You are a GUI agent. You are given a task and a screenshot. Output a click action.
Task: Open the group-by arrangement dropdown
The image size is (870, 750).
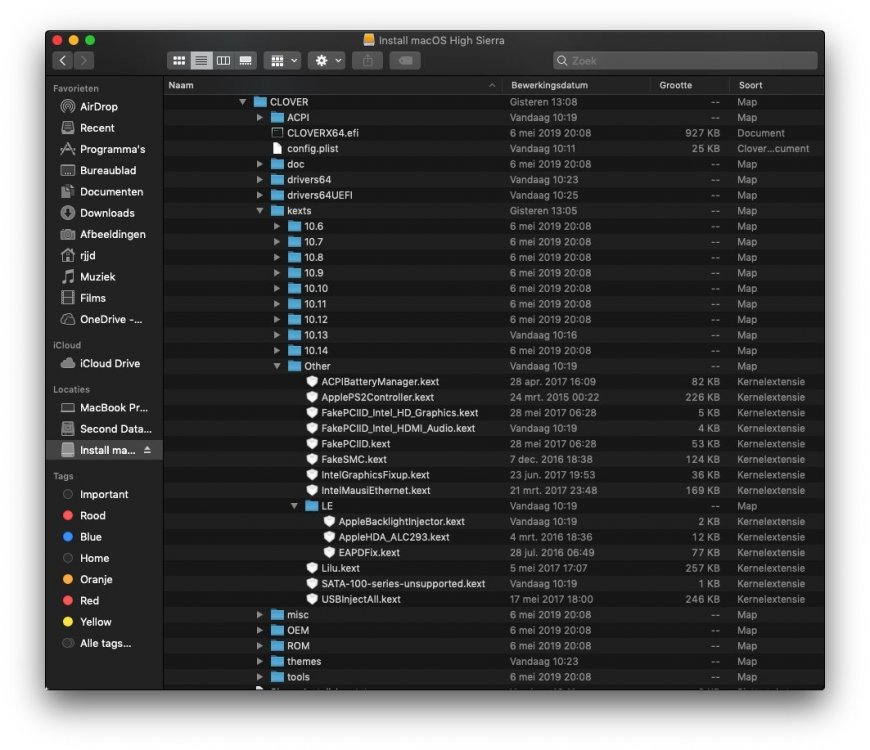[x=282, y=61]
